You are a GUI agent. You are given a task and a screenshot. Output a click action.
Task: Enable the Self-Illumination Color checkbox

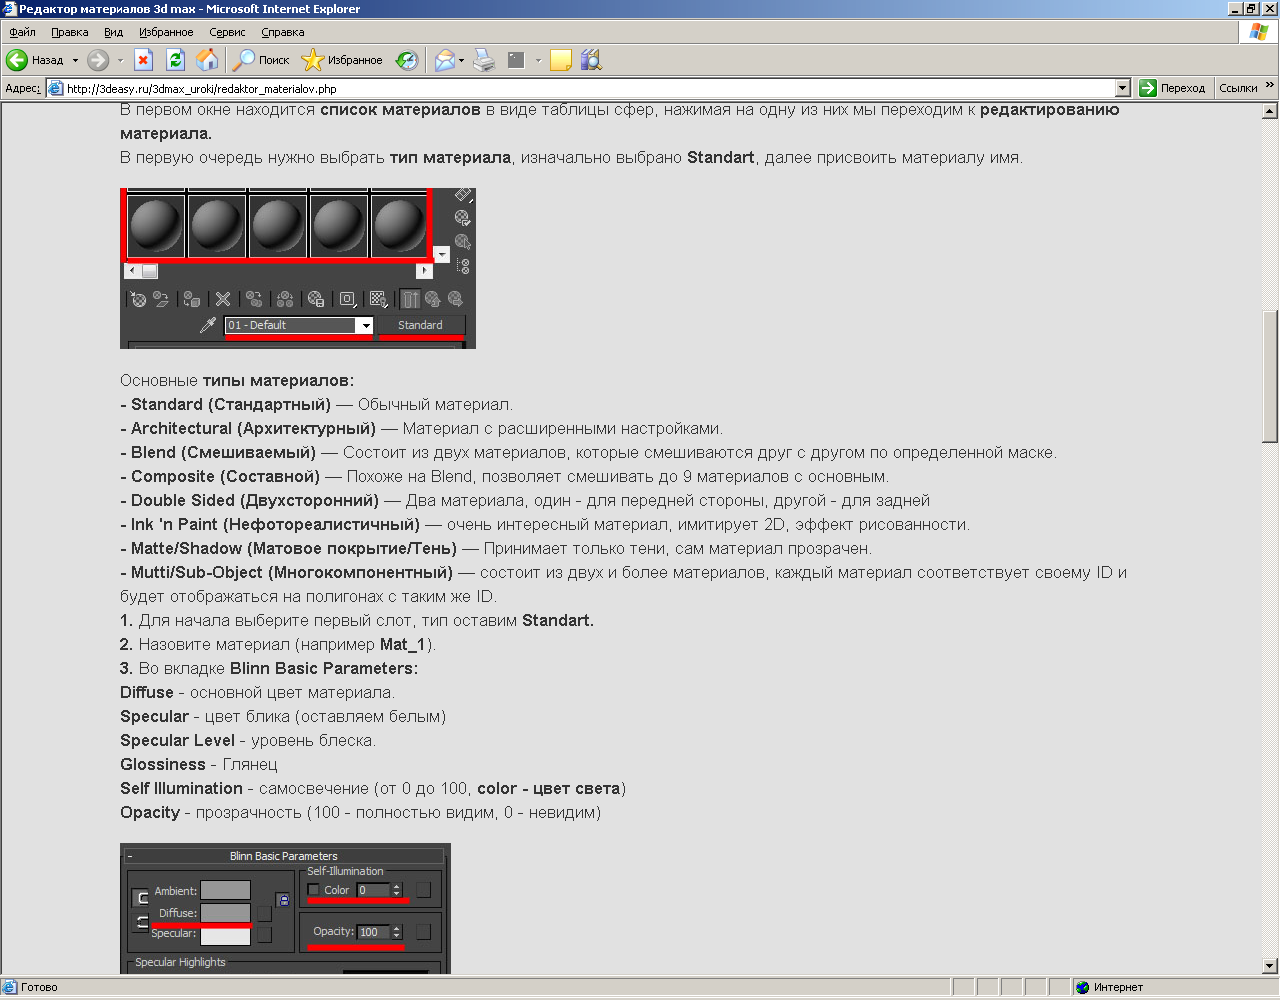314,890
